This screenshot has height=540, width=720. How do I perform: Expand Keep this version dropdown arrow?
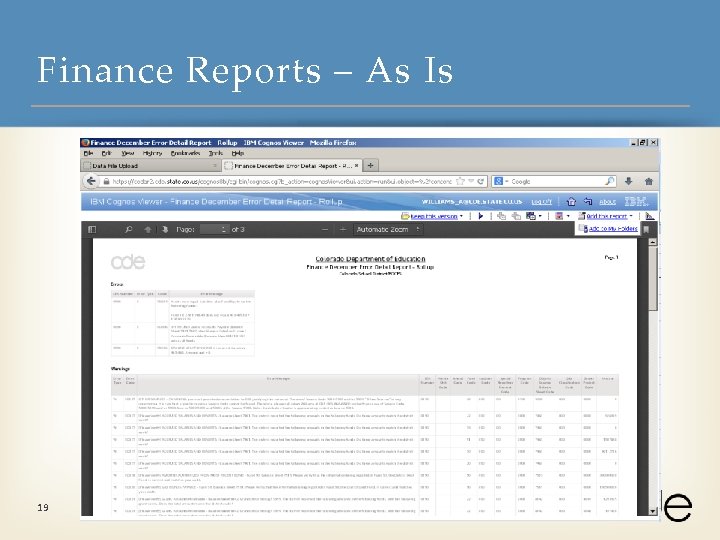pyautogui.click(x=461, y=216)
